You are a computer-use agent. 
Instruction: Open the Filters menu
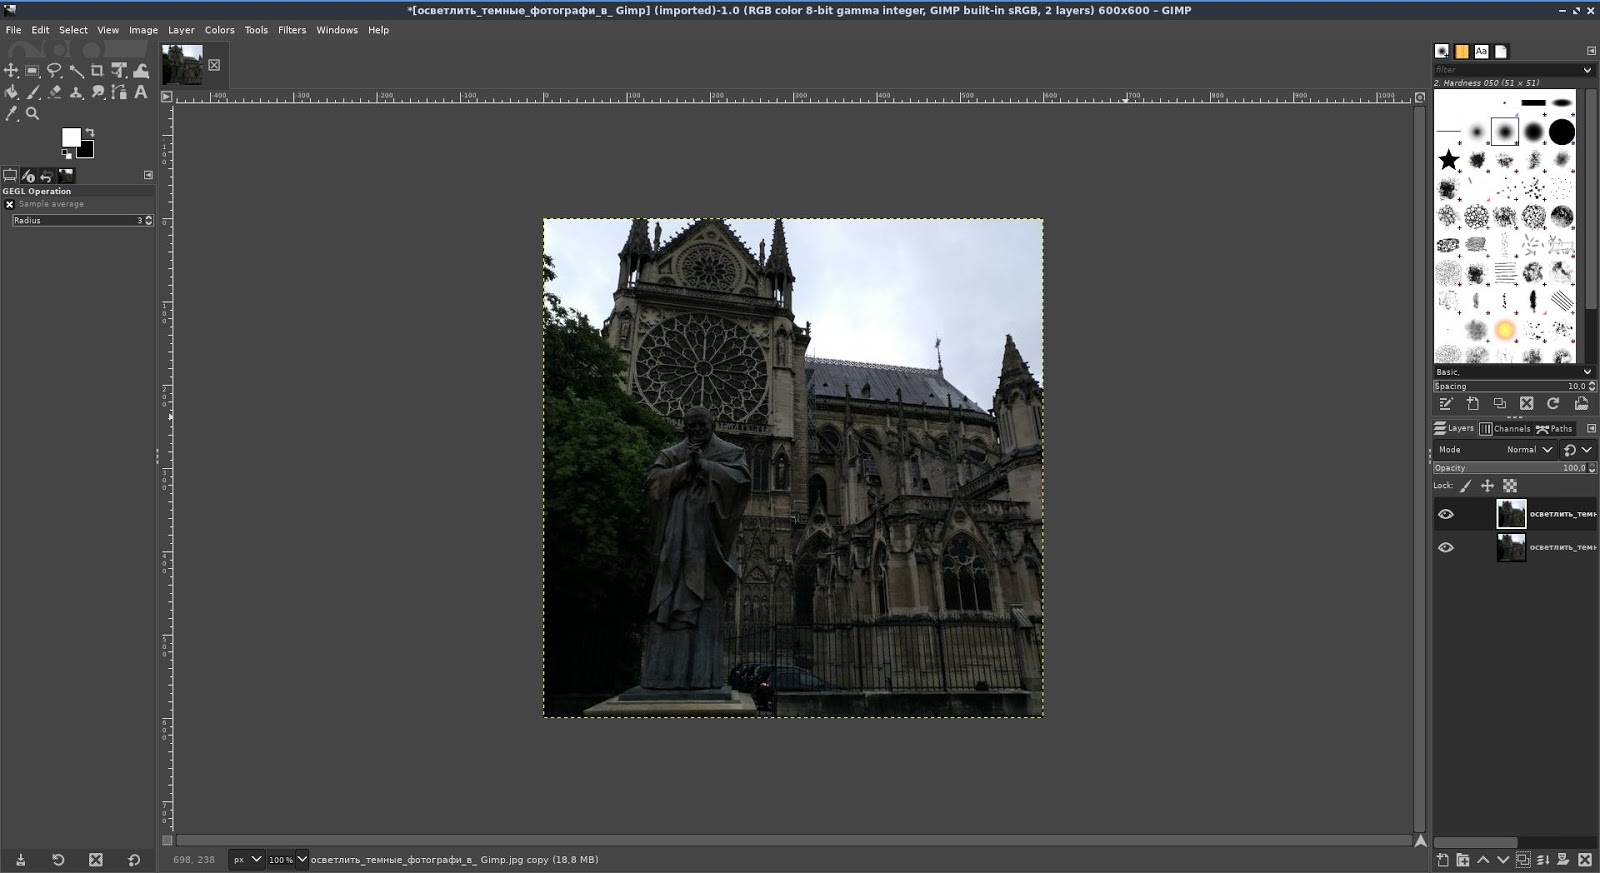click(292, 30)
